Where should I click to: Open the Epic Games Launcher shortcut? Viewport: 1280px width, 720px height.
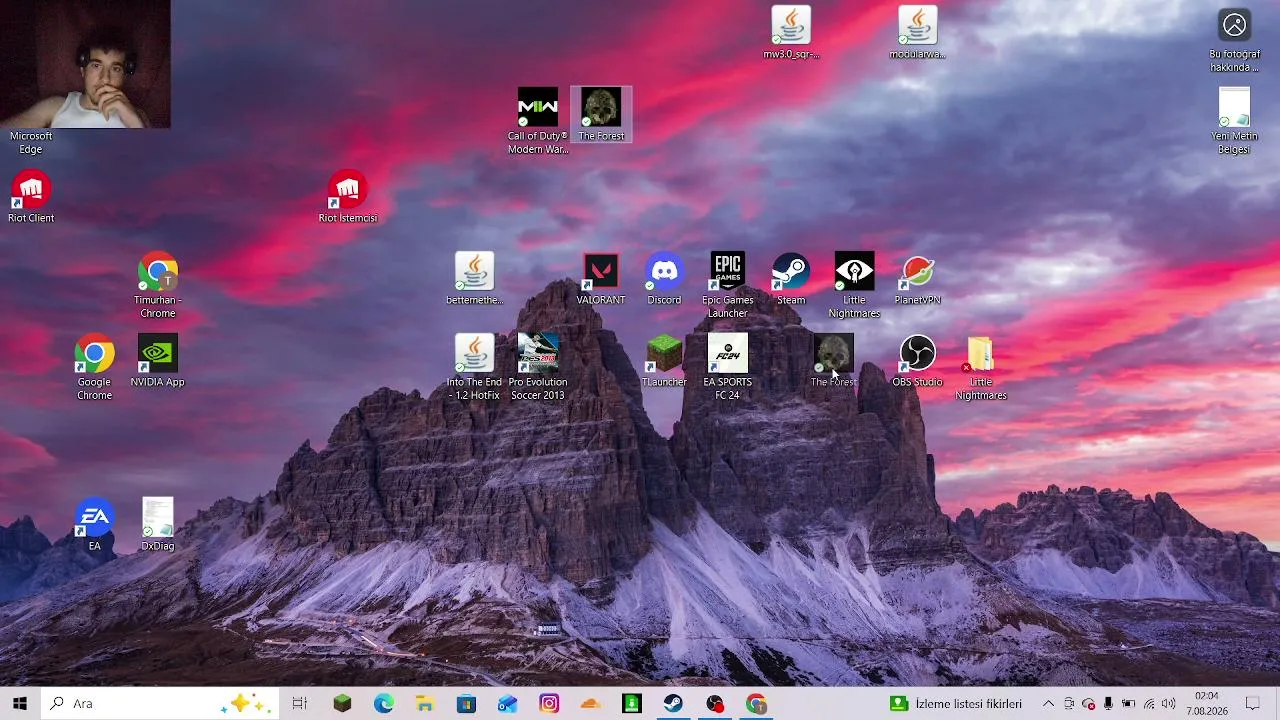728,286
